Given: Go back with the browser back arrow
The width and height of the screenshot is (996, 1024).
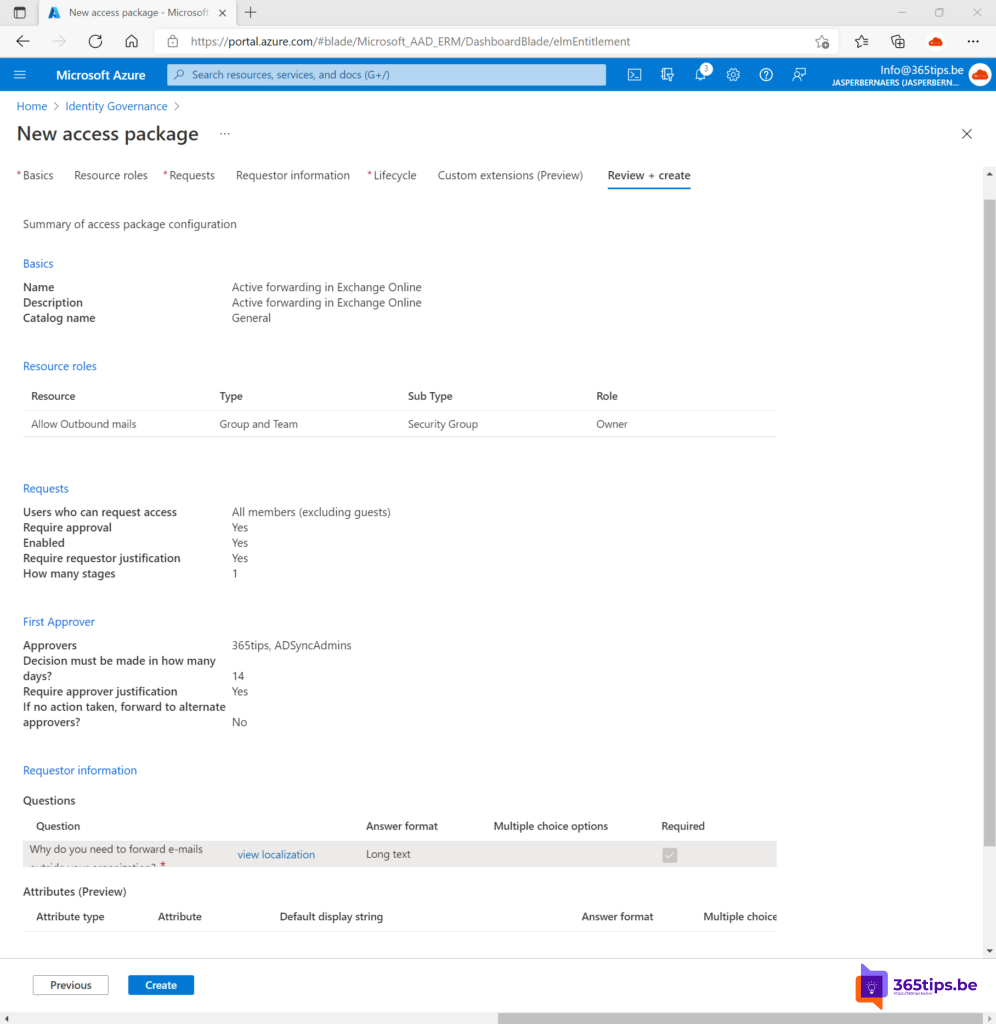Looking at the screenshot, I should pyautogui.click(x=23, y=41).
